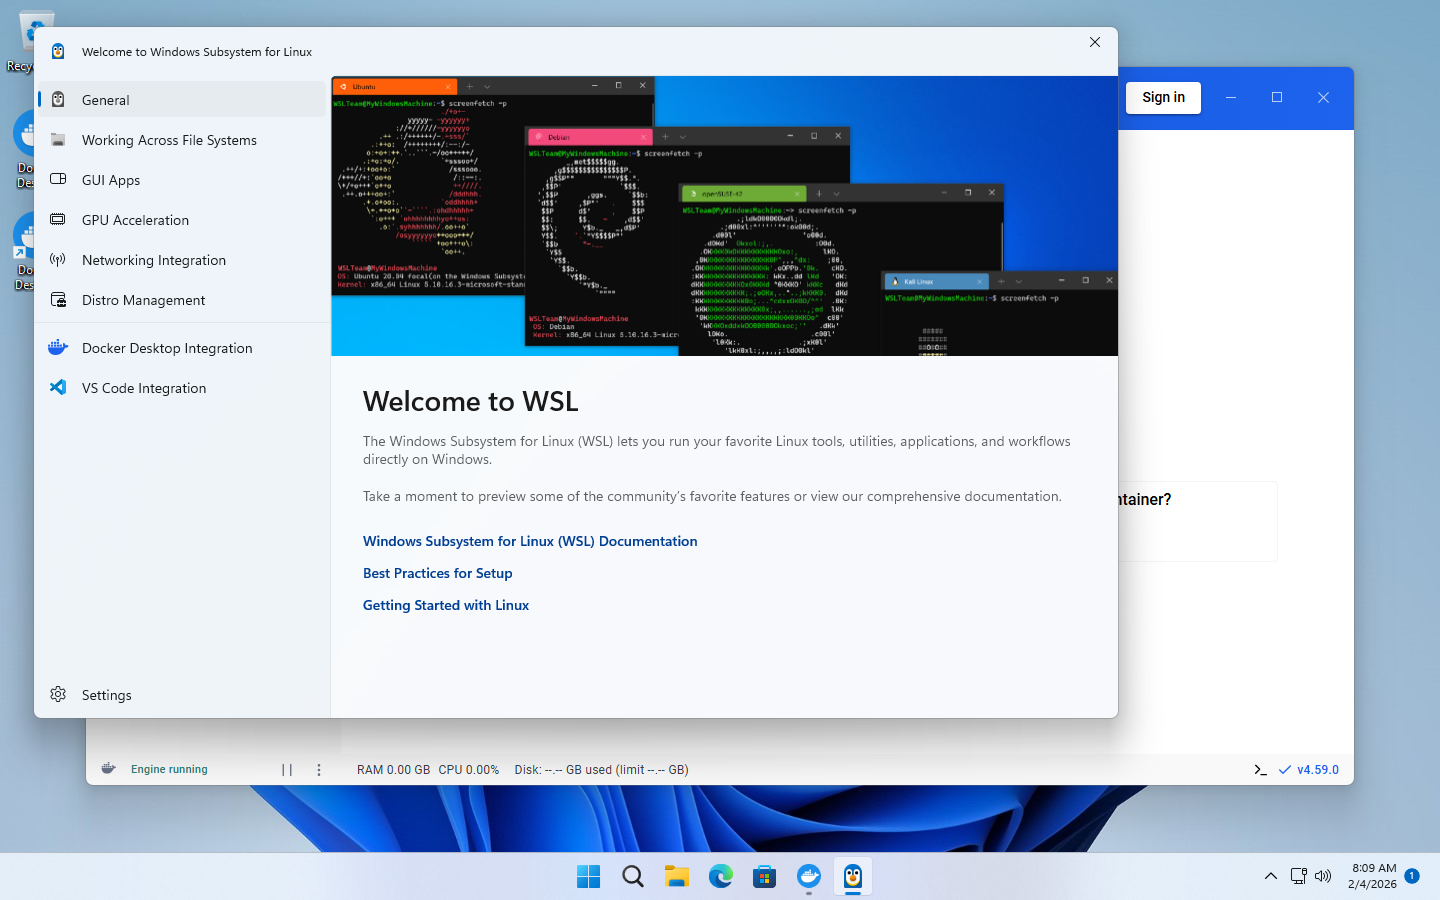Pause Docker engine with pause icon
1440x900 pixels.
tap(287, 770)
